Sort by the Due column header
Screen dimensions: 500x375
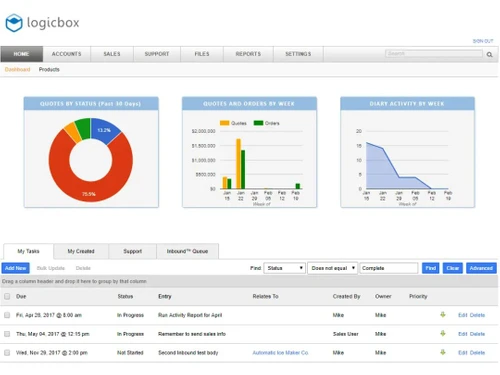pyautogui.click(x=21, y=296)
